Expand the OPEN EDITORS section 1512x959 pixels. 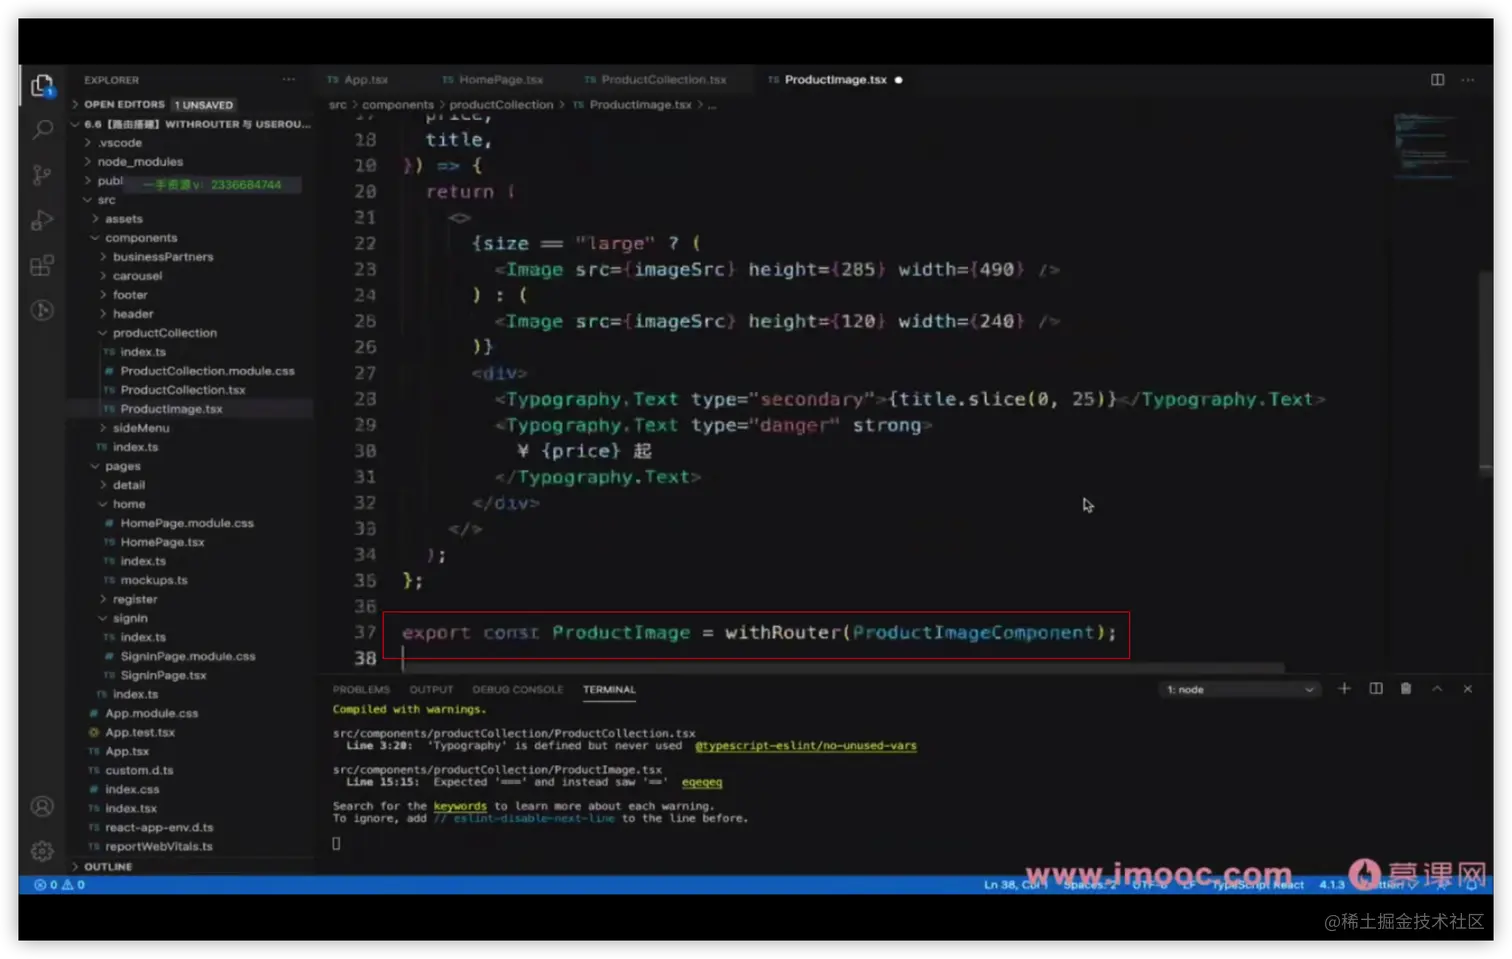pos(124,105)
